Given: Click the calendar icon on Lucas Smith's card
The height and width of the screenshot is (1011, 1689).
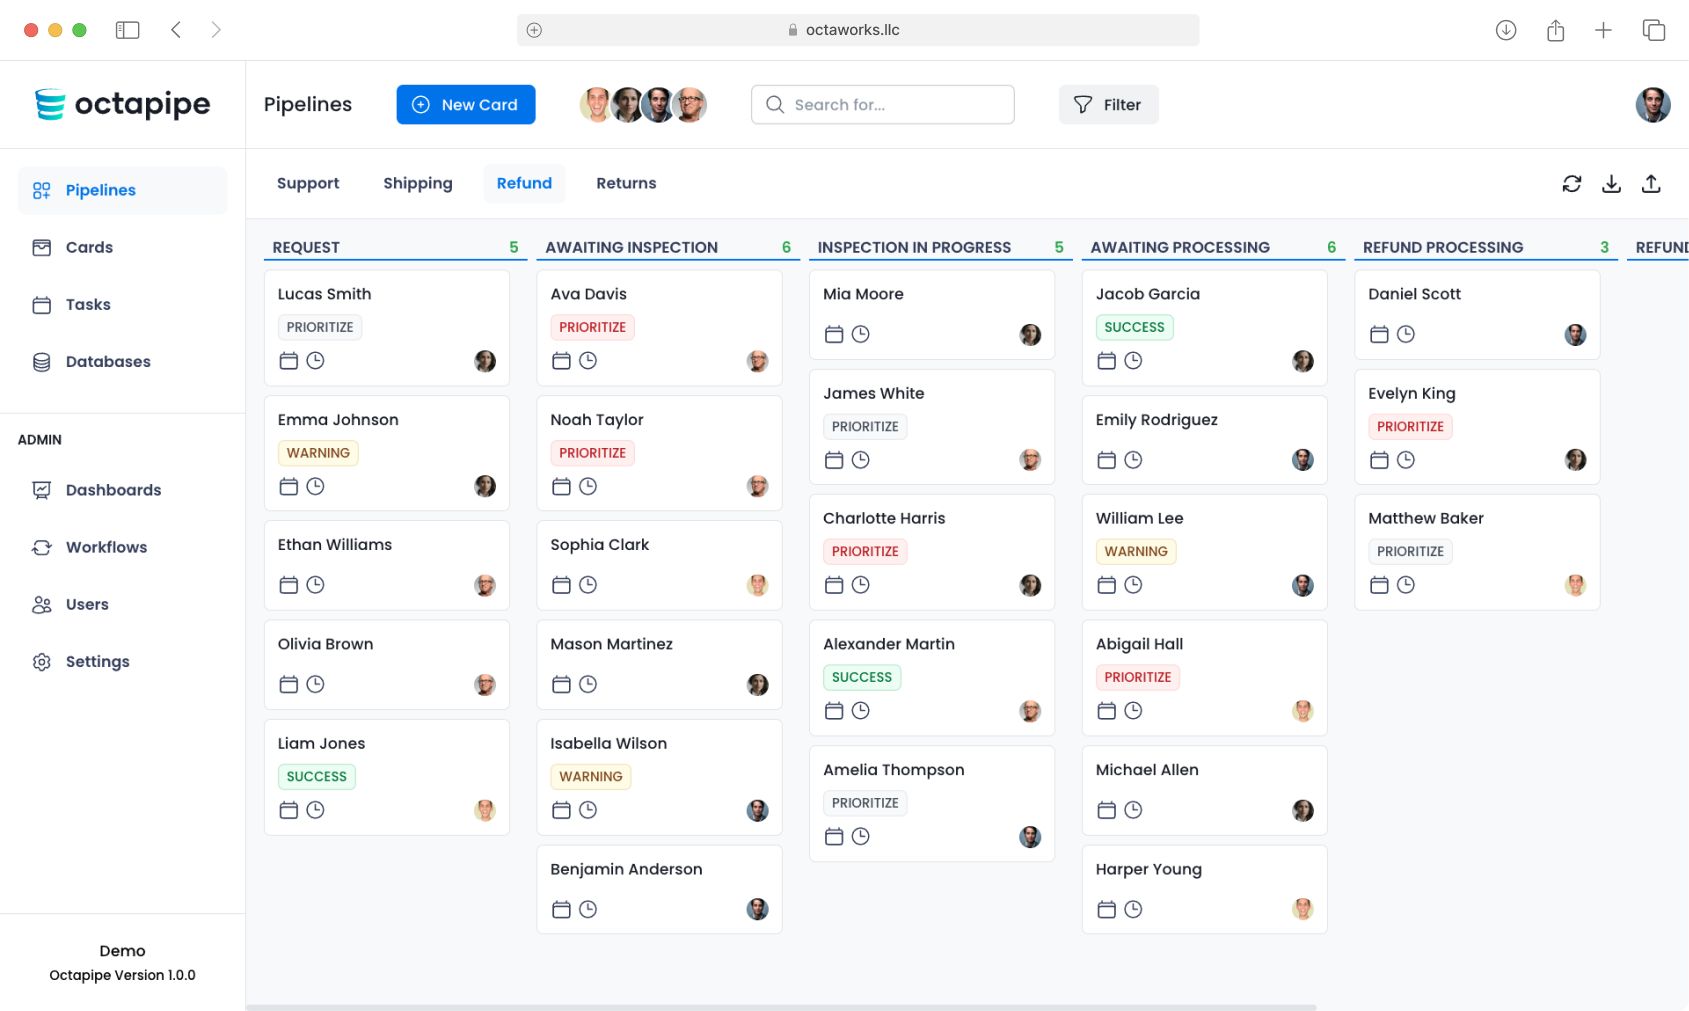Looking at the screenshot, I should 288,360.
